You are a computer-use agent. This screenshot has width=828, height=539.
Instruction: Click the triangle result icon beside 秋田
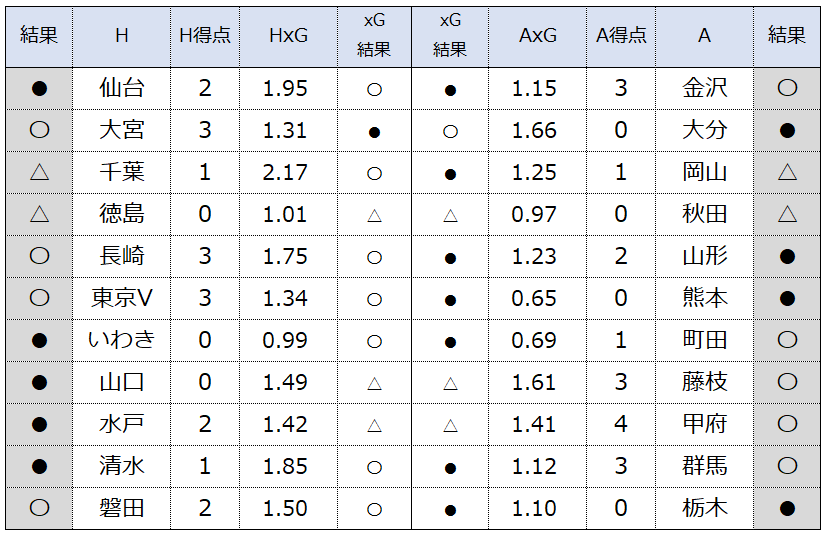[787, 214]
